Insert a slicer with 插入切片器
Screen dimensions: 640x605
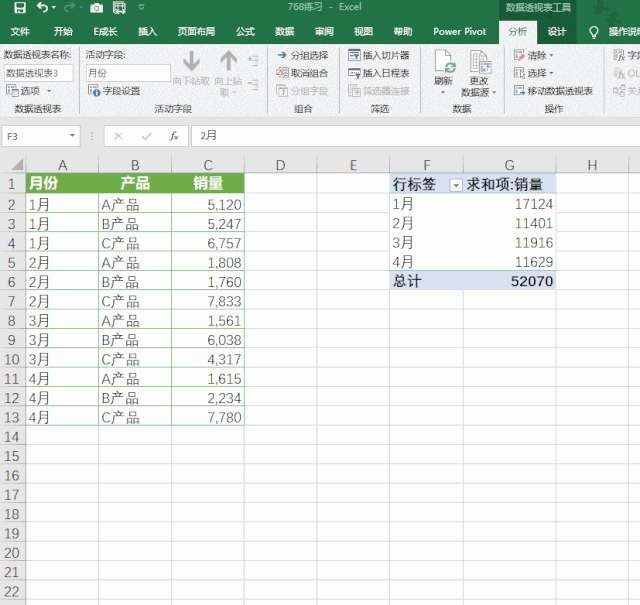(379, 55)
